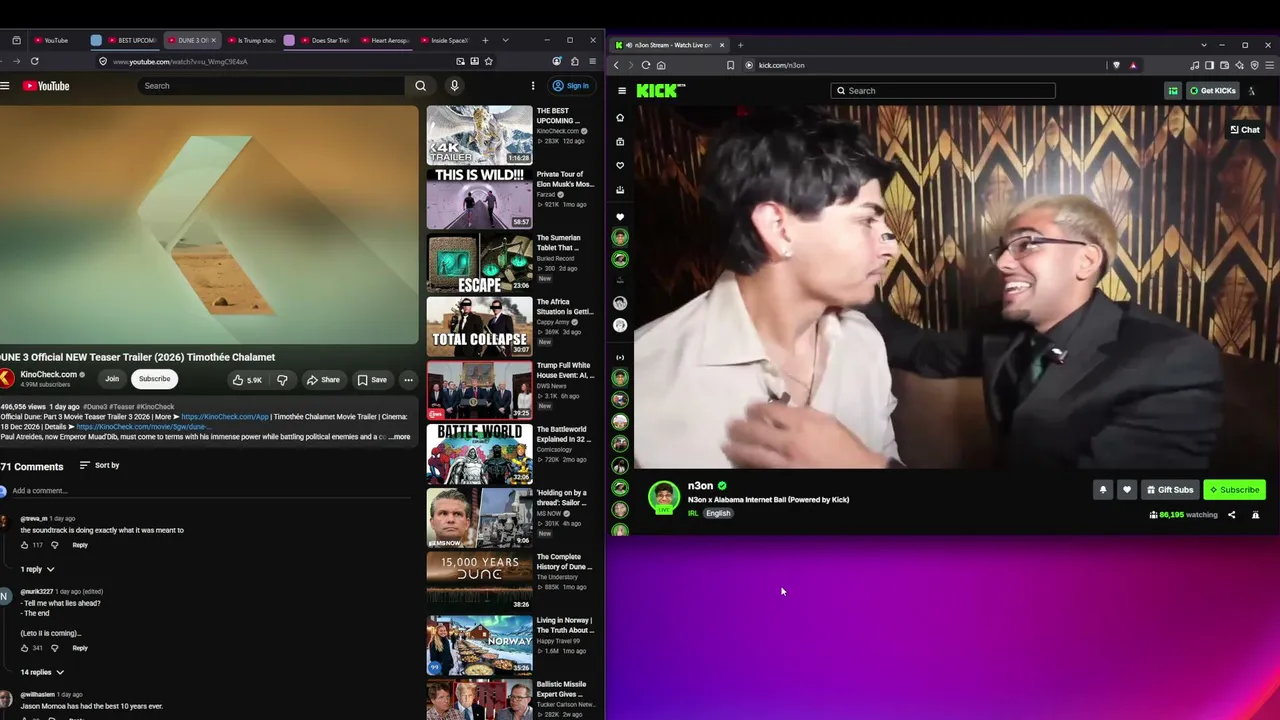Open KinoCheck.com channel name link
The width and height of the screenshot is (1280, 720).
pos(49,375)
